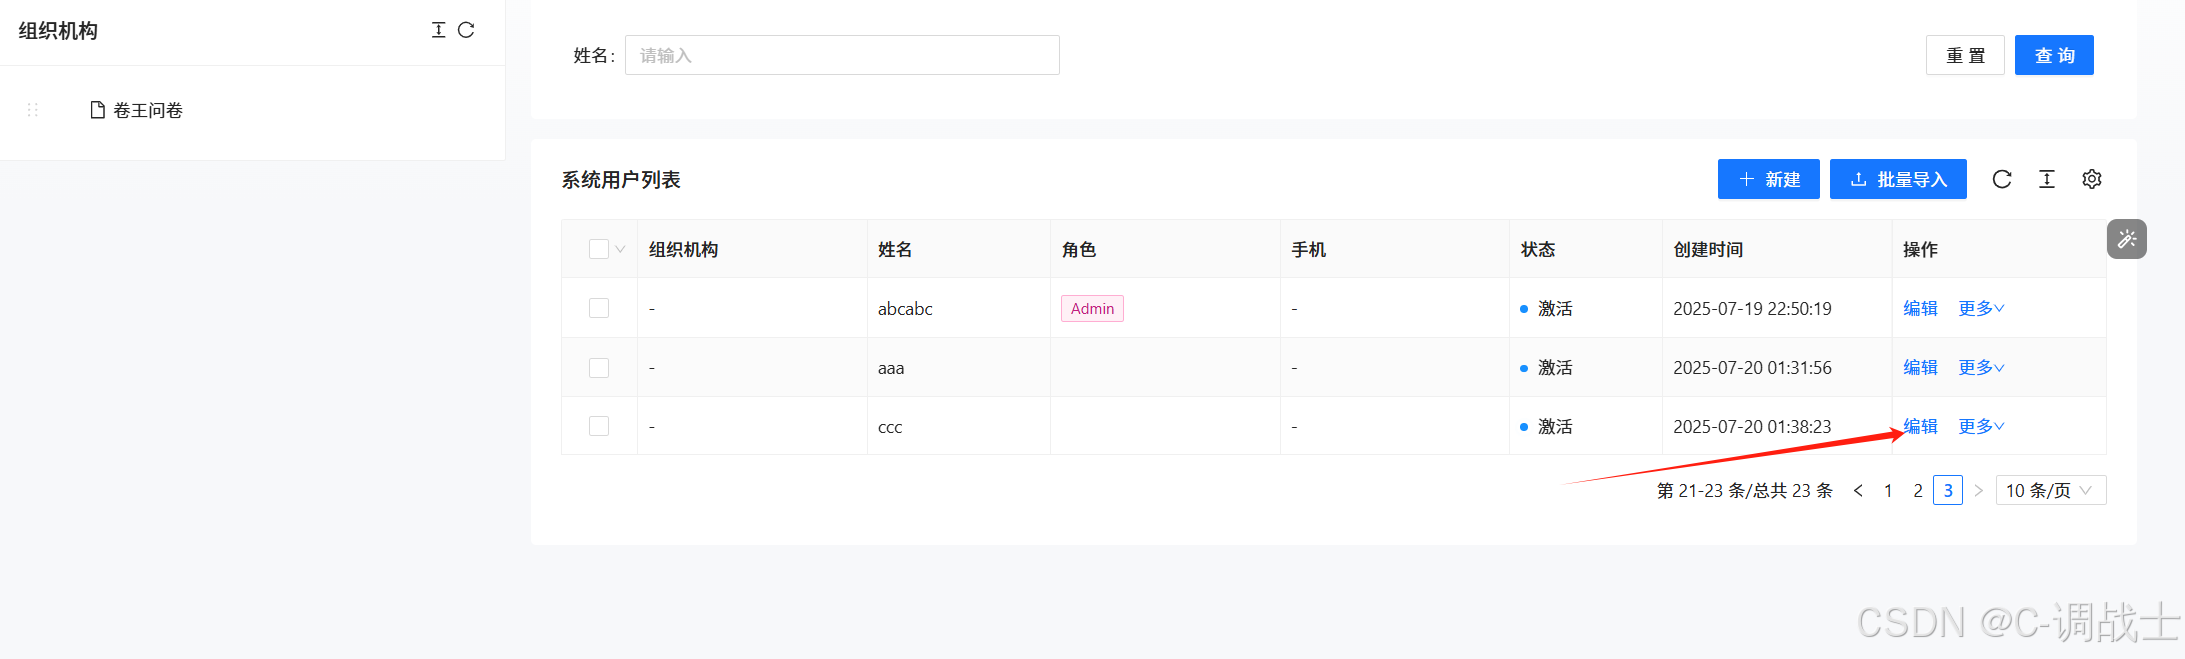Click 激活 status in ccc row
The height and width of the screenshot is (659, 2185).
(x=1555, y=427)
